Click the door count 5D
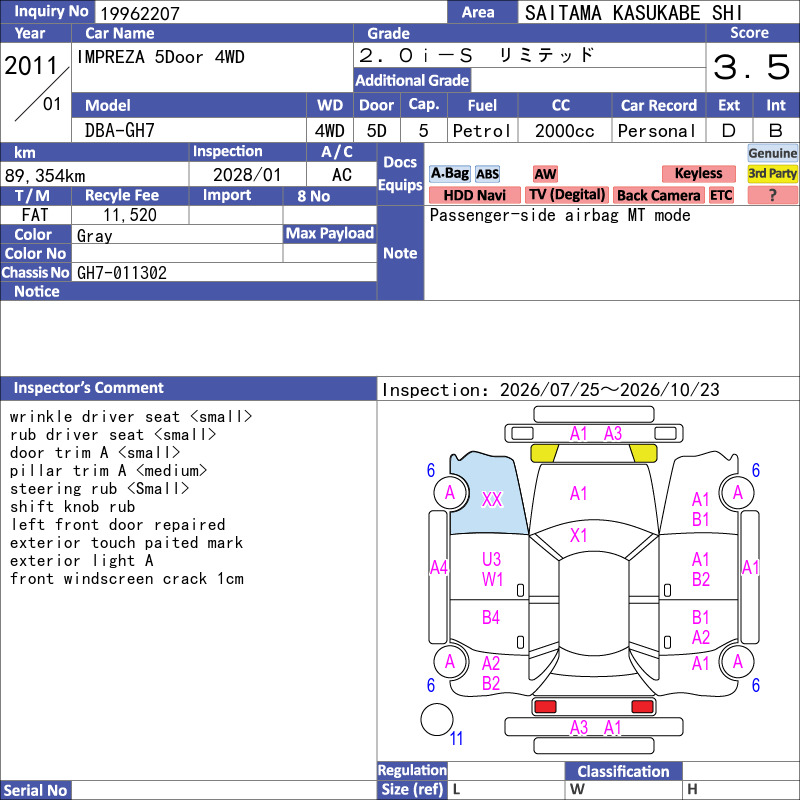 (x=377, y=131)
